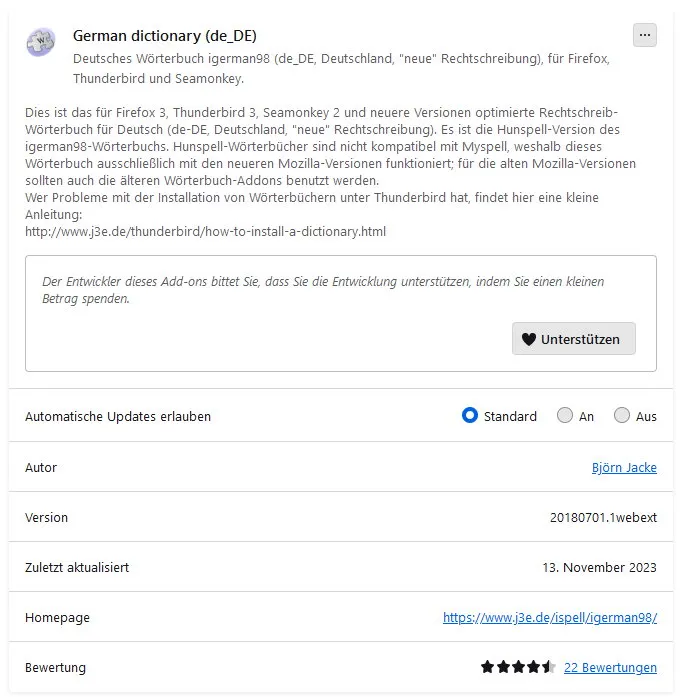The height and width of the screenshot is (697, 680).
Task: Open the 22 Bewertungen reviews link
Action: click(x=610, y=667)
